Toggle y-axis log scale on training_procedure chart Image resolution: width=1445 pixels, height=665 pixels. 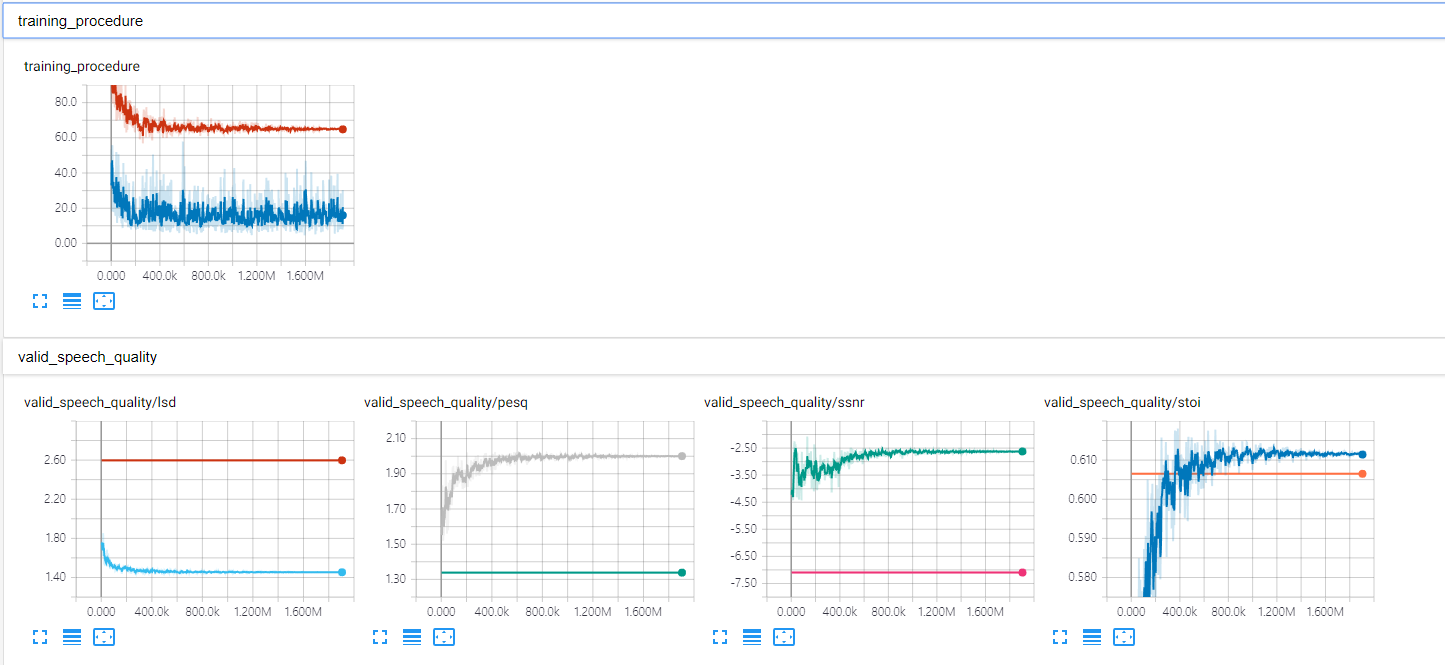[x=71, y=300]
